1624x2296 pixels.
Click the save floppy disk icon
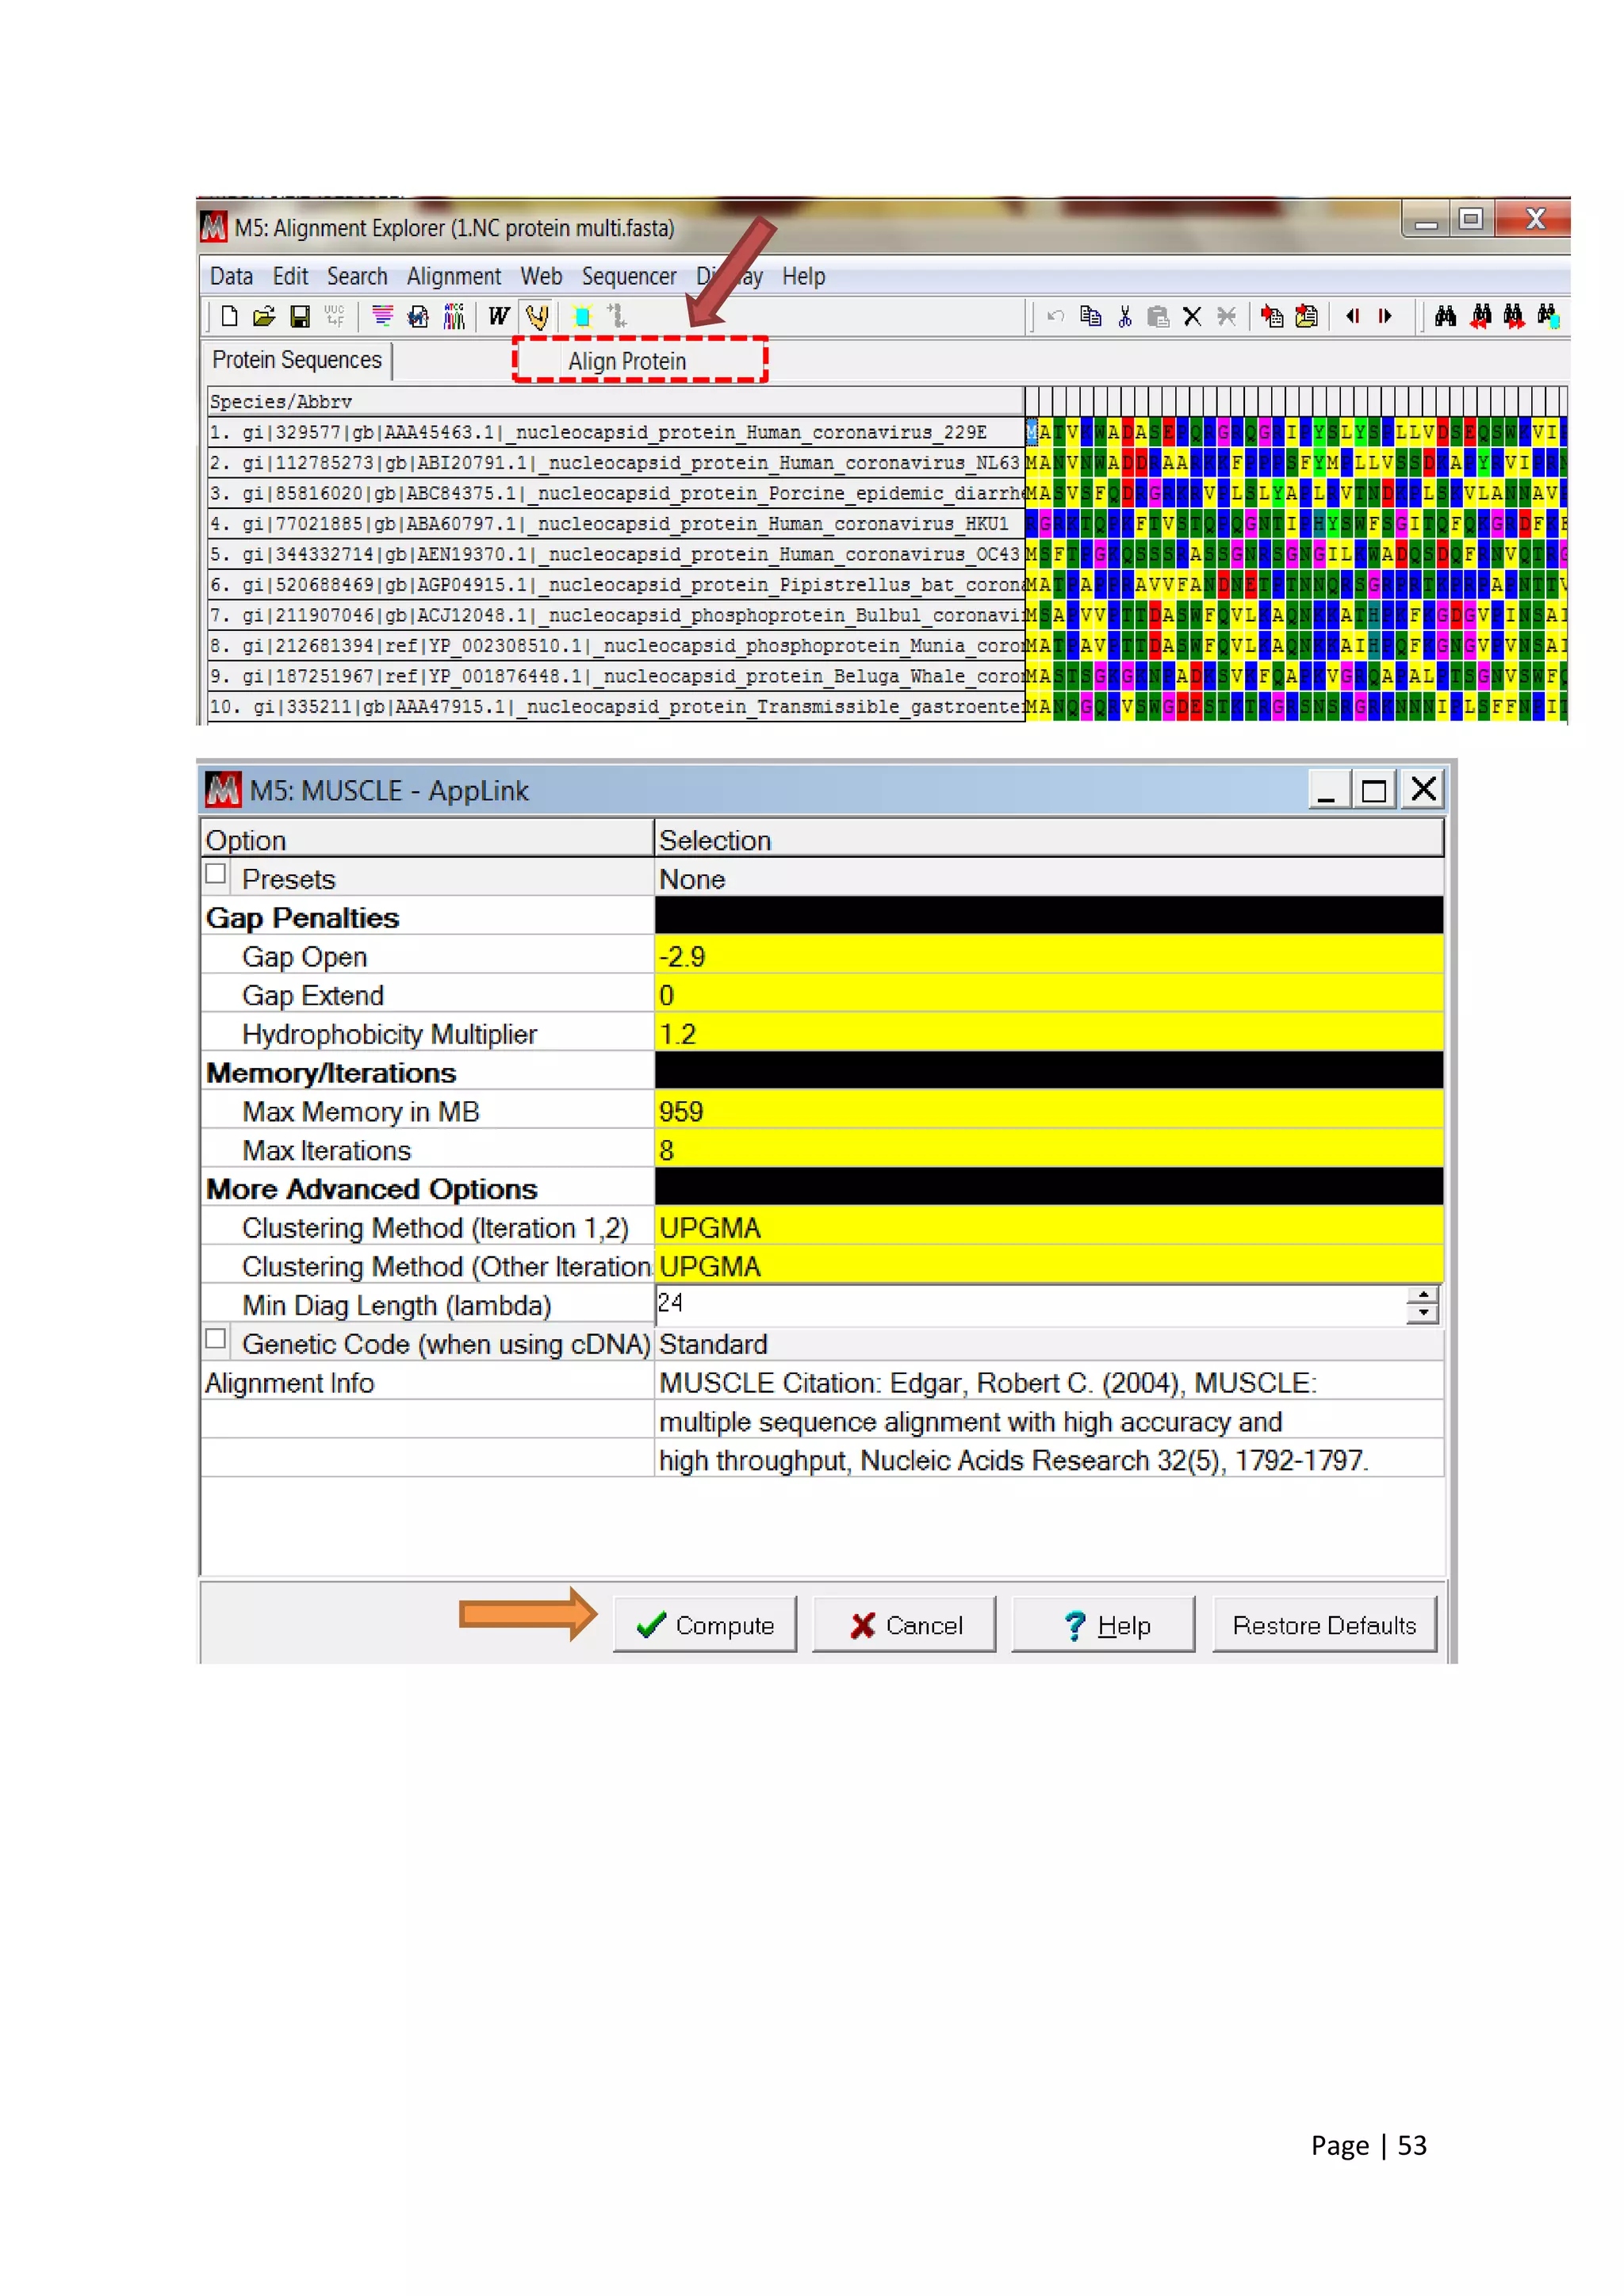[x=299, y=317]
